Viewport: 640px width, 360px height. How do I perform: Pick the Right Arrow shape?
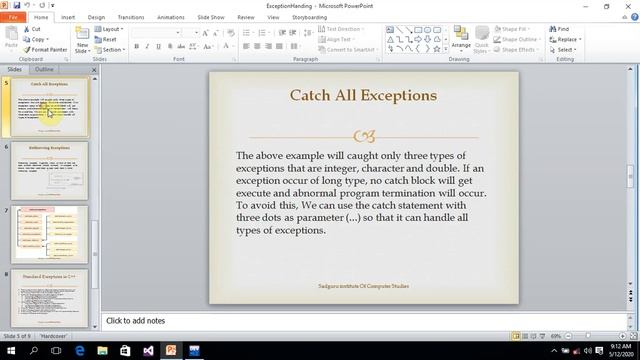click(418, 40)
